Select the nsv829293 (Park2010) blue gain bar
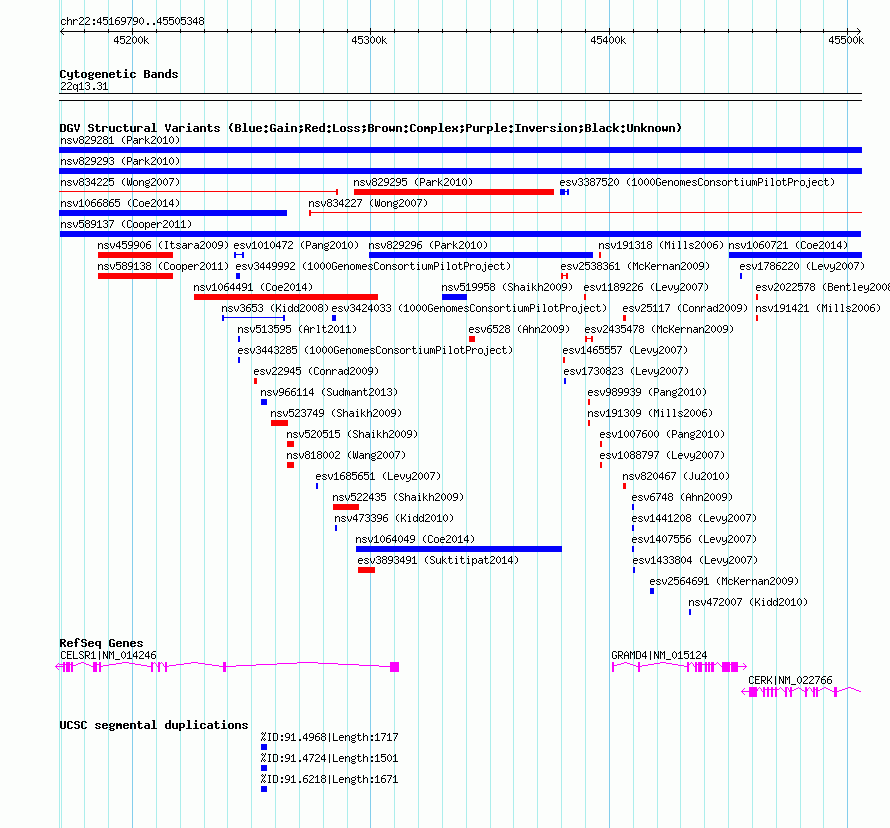The width and height of the screenshot is (890, 828). point(460,171)
